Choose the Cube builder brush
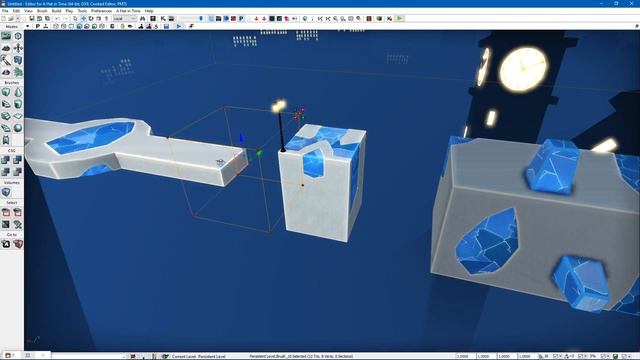The width and height of the screenshot is (640, 360). [6, 92]
